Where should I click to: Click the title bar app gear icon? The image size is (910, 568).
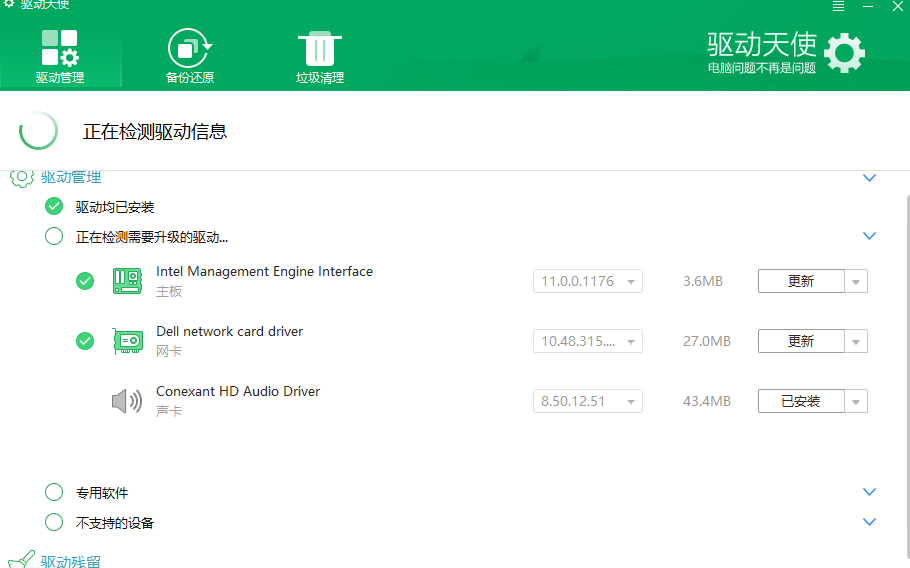(9, 3)
